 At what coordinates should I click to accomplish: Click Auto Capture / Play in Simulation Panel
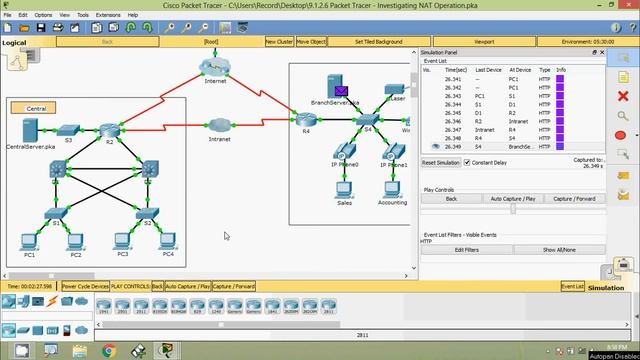[x=513, y=199]
